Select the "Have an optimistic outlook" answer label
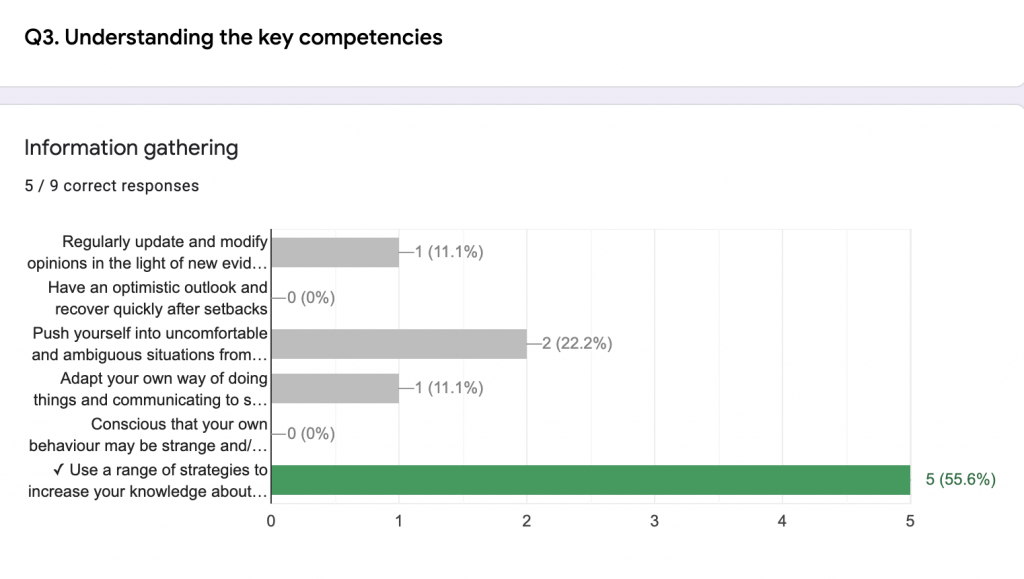 coord(158,297)
